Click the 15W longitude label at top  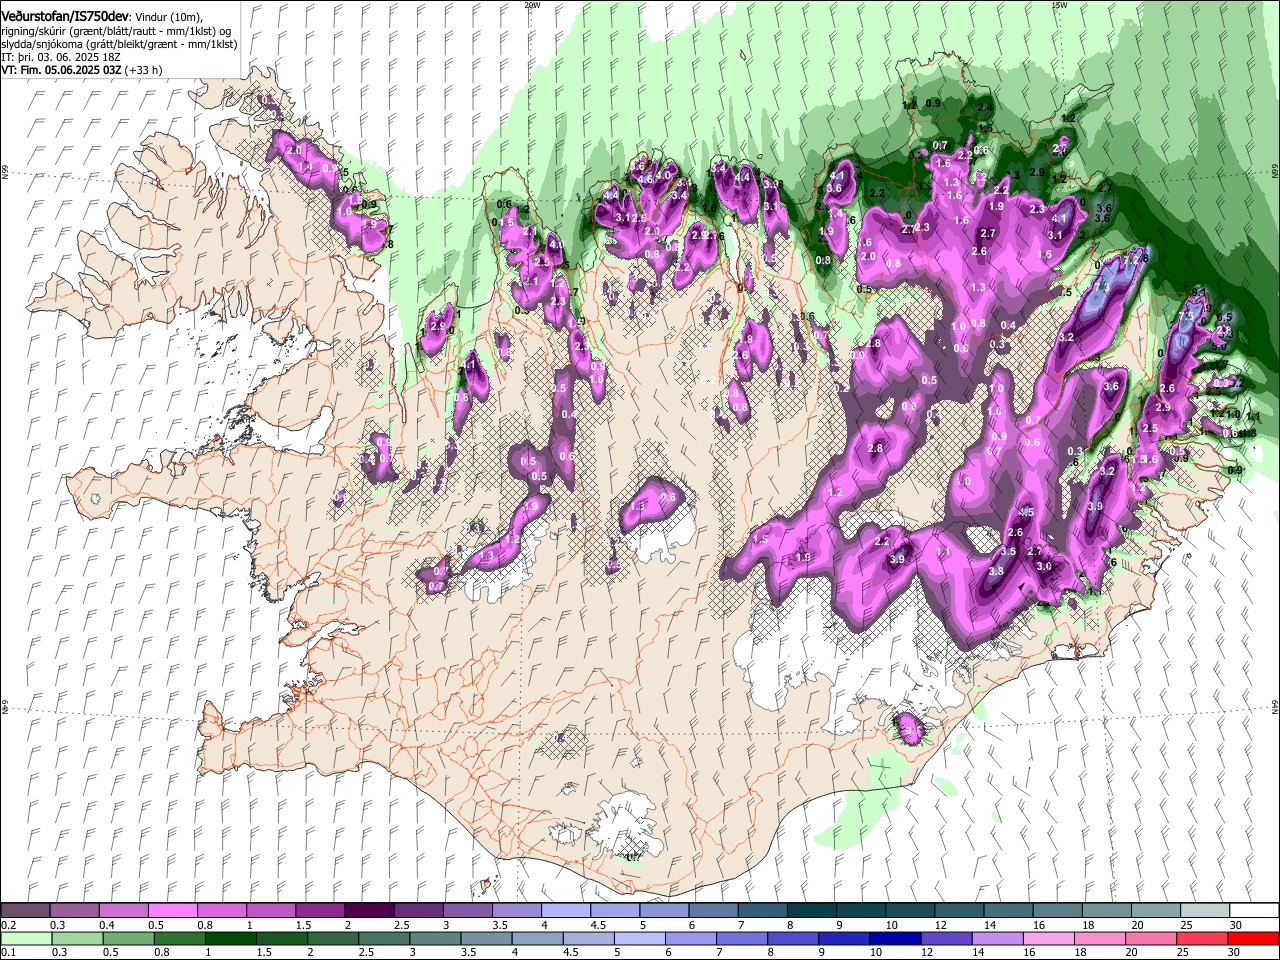coord(1059,5)
